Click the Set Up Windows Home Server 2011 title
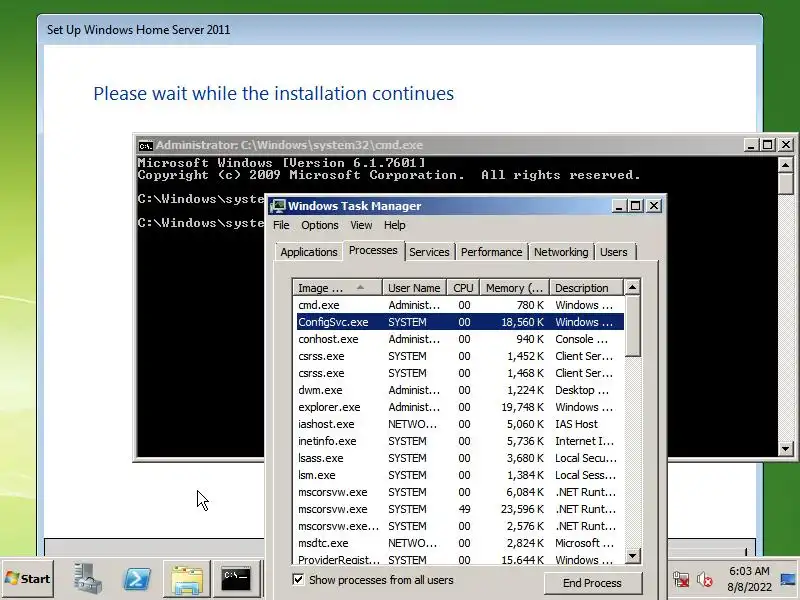The image size is (800, 600). [138, 30]
